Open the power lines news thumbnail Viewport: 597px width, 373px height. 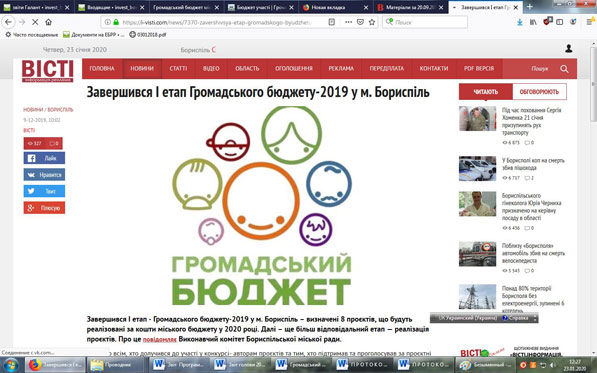pyautogui.click(x=477, y=297)
